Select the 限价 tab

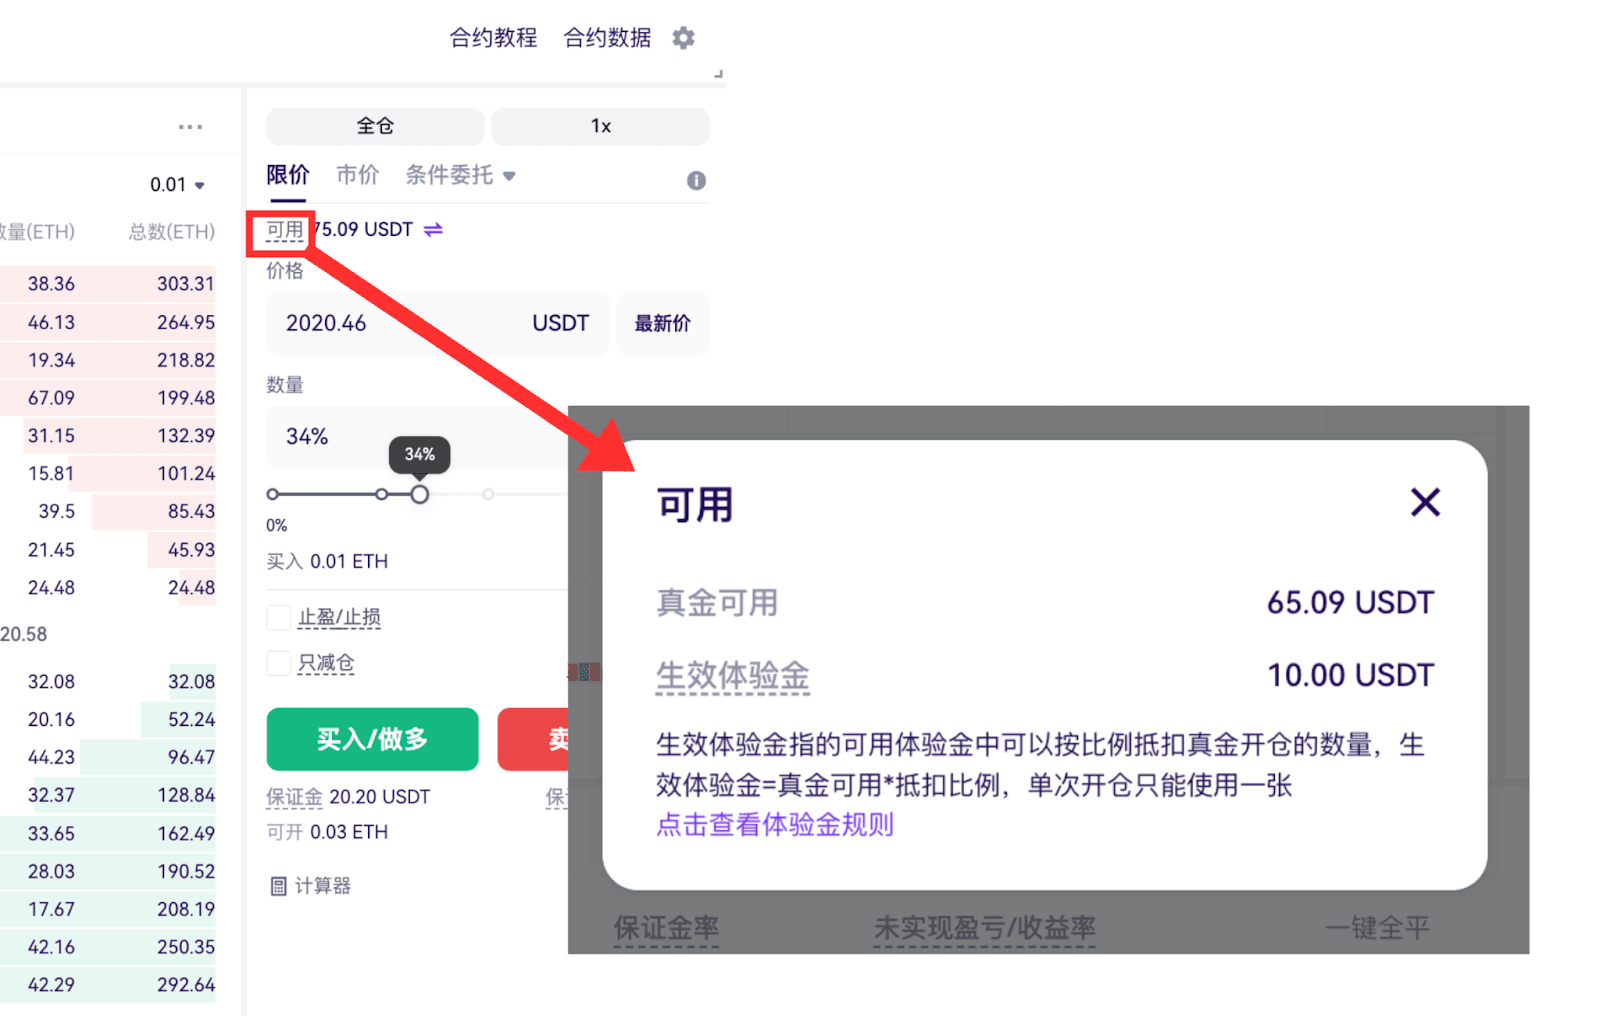[288, 175]
